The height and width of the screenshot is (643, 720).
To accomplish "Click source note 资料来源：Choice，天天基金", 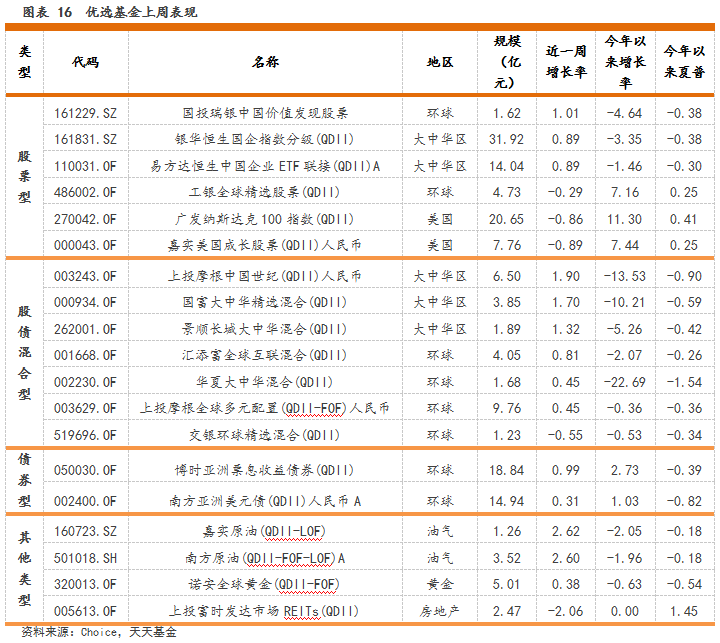I will 99,632.
